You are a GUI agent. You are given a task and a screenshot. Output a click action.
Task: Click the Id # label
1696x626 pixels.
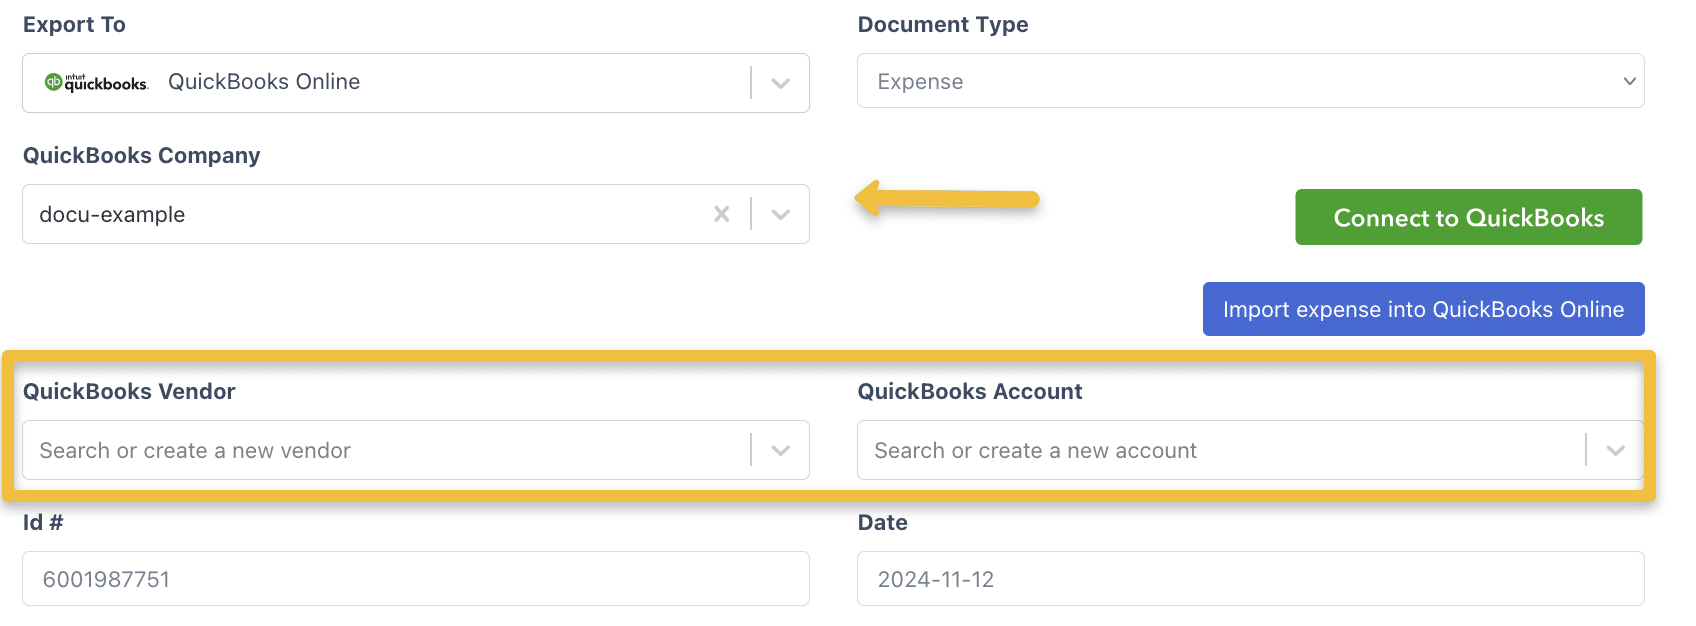pos(43,522)
